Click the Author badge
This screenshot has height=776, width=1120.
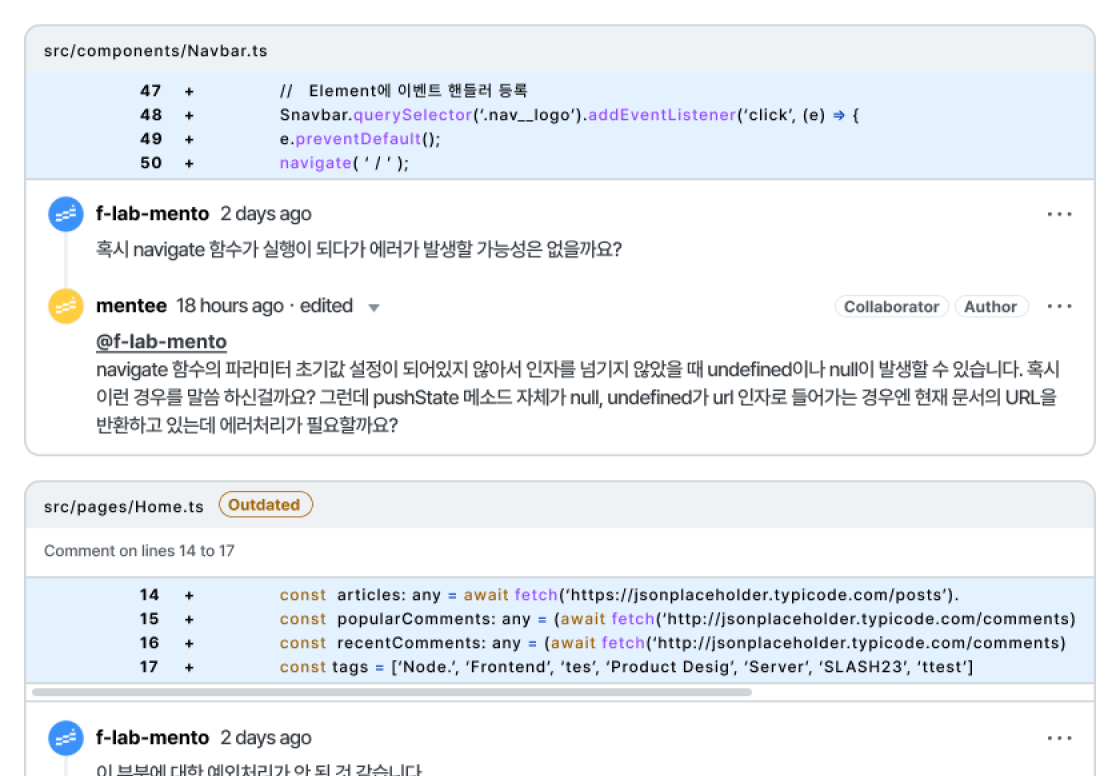[990, 307]
